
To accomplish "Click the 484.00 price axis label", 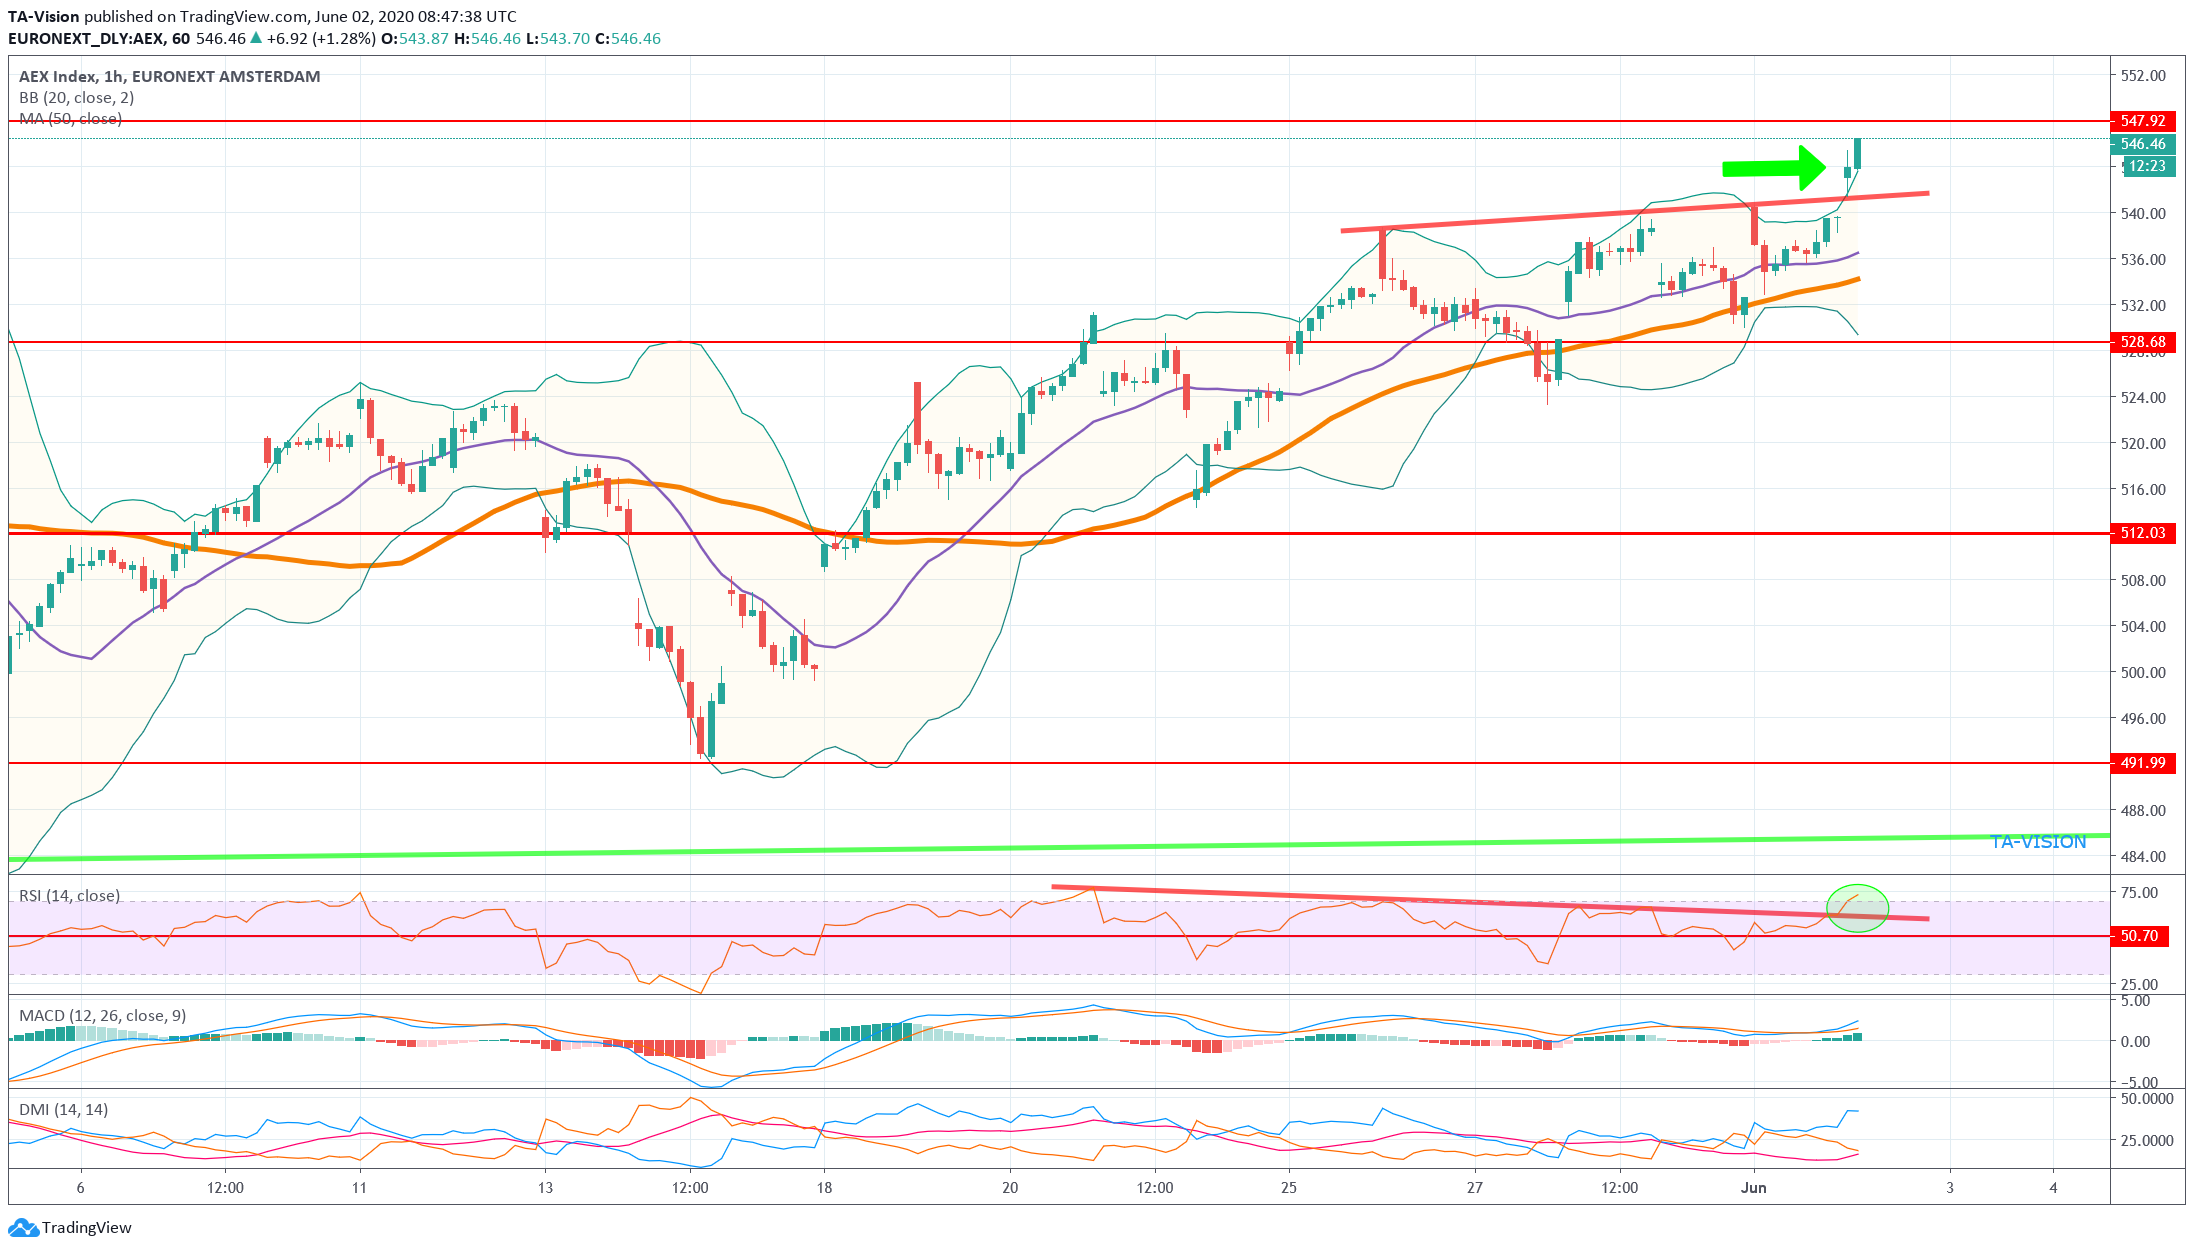I will tap(2143, 857).
